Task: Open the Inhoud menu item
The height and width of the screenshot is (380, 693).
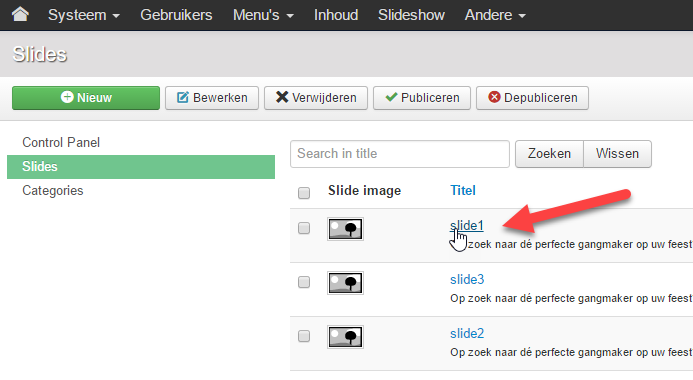Action: (336, 15)
